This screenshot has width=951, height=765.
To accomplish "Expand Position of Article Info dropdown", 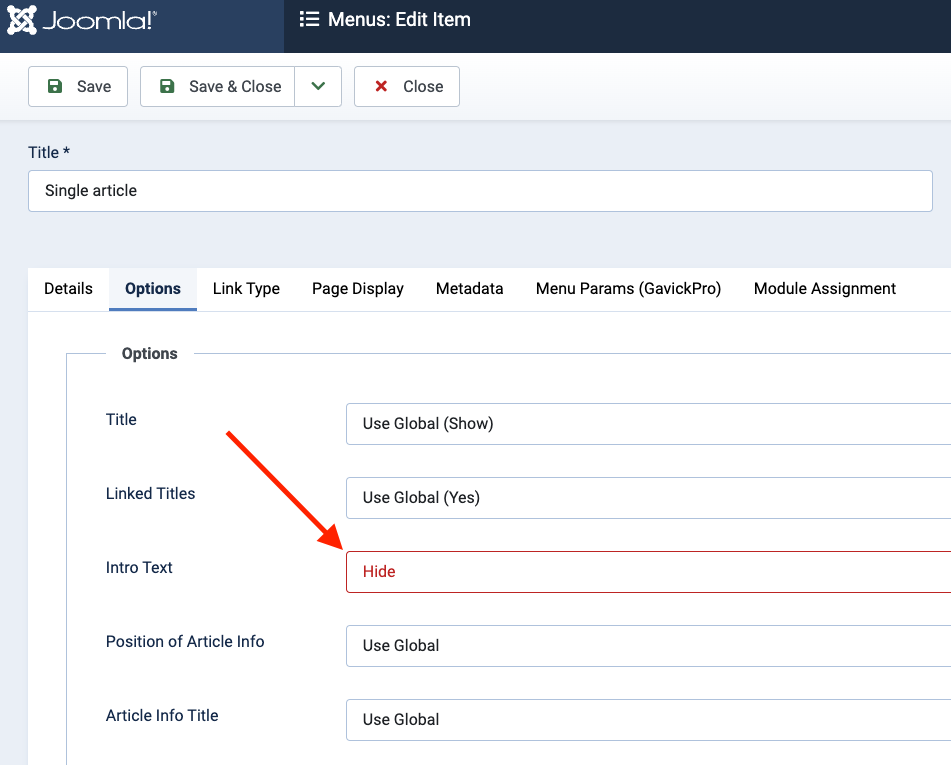I will click(648, 646).
